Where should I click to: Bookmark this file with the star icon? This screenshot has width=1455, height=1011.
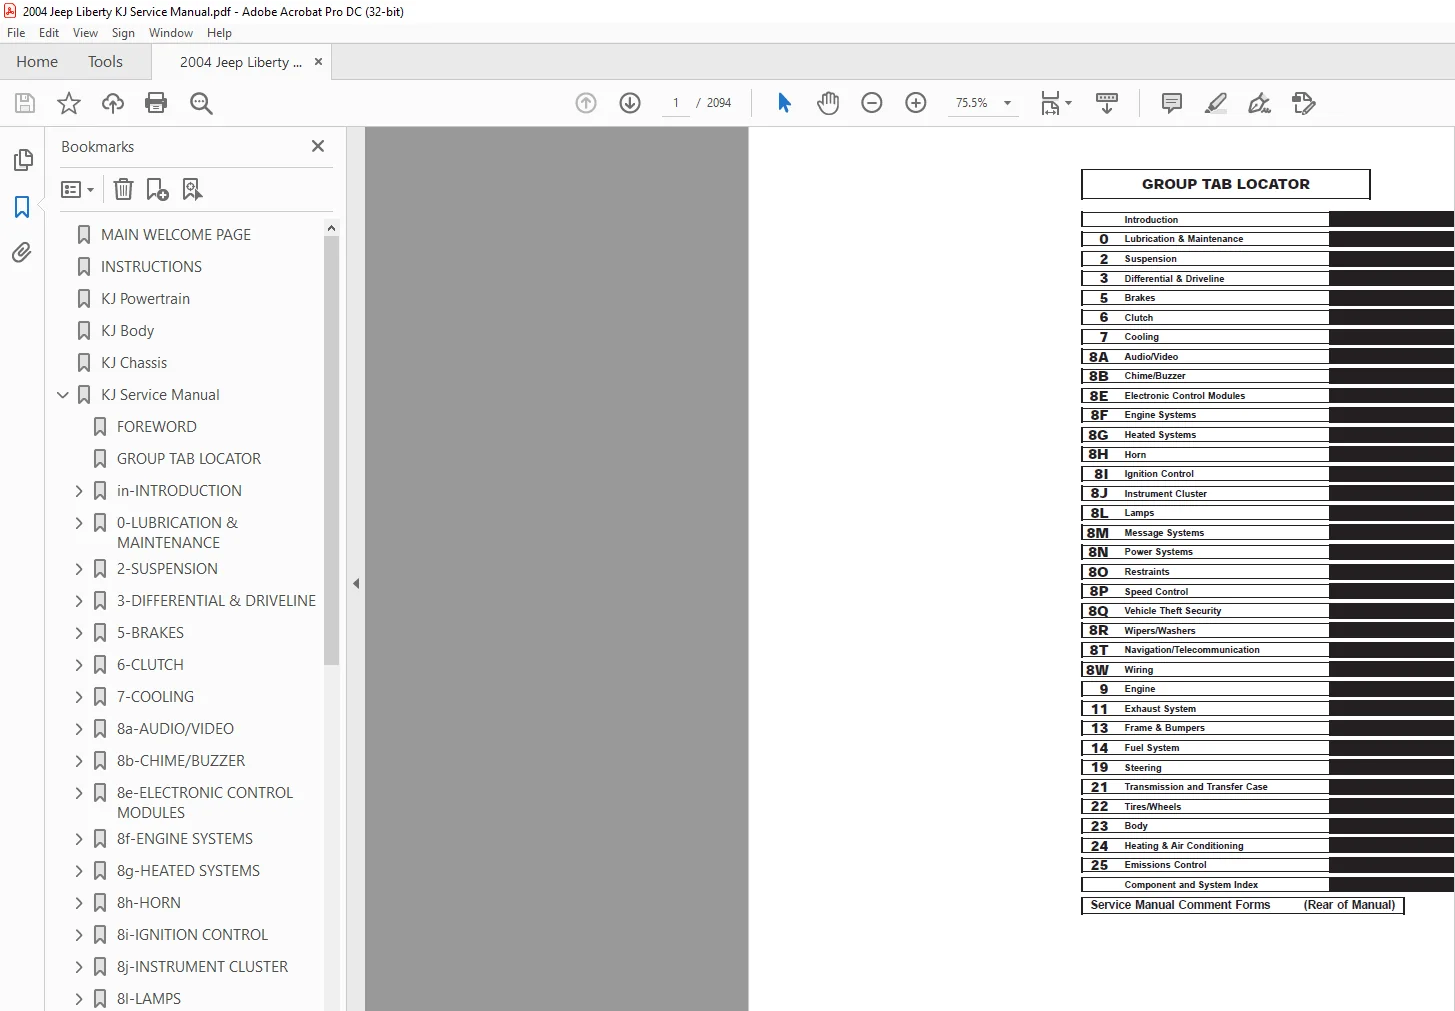pyautogui.click(x=69, y=103)
